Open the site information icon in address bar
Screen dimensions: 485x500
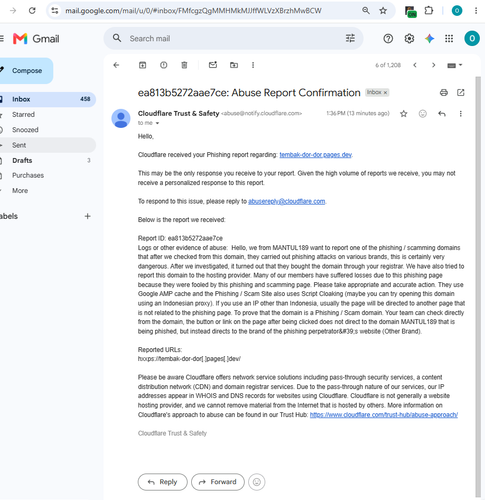pyautogui.click(x=55, y=11)
